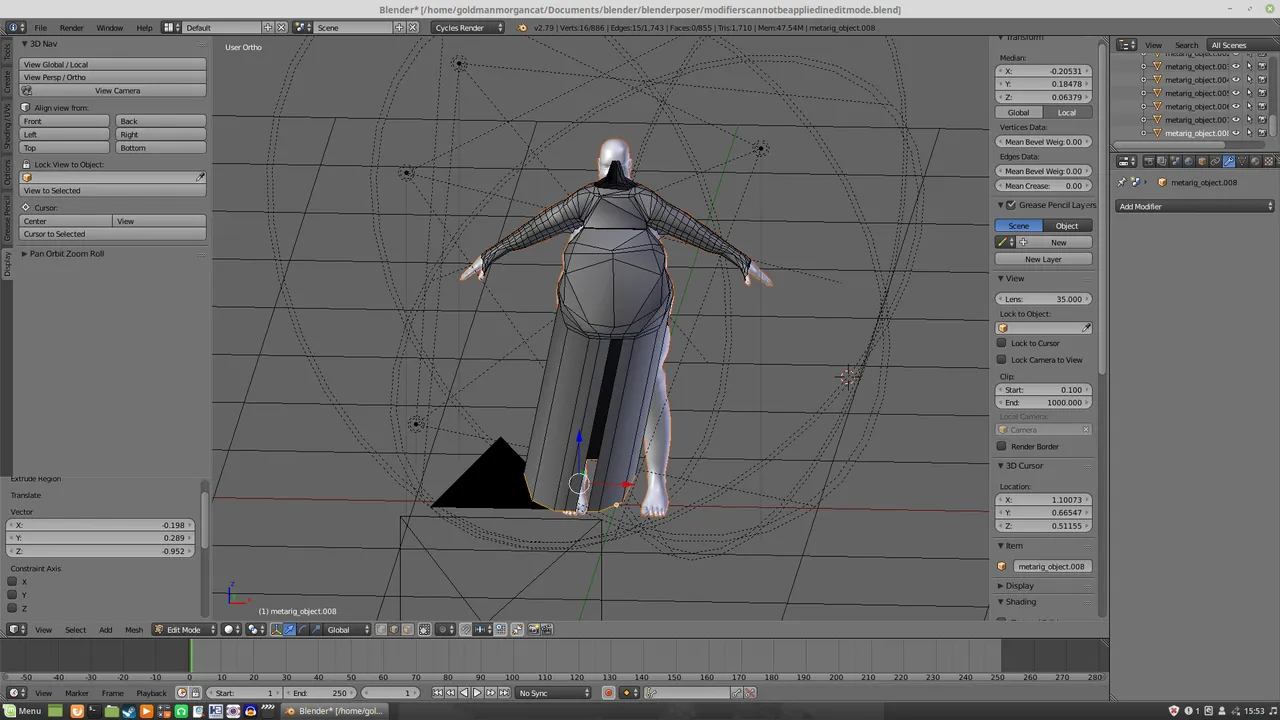Viewport: 1280px width, 720px height.
Task: Open the Marker menu in timeline
Action: pos(77,693)
